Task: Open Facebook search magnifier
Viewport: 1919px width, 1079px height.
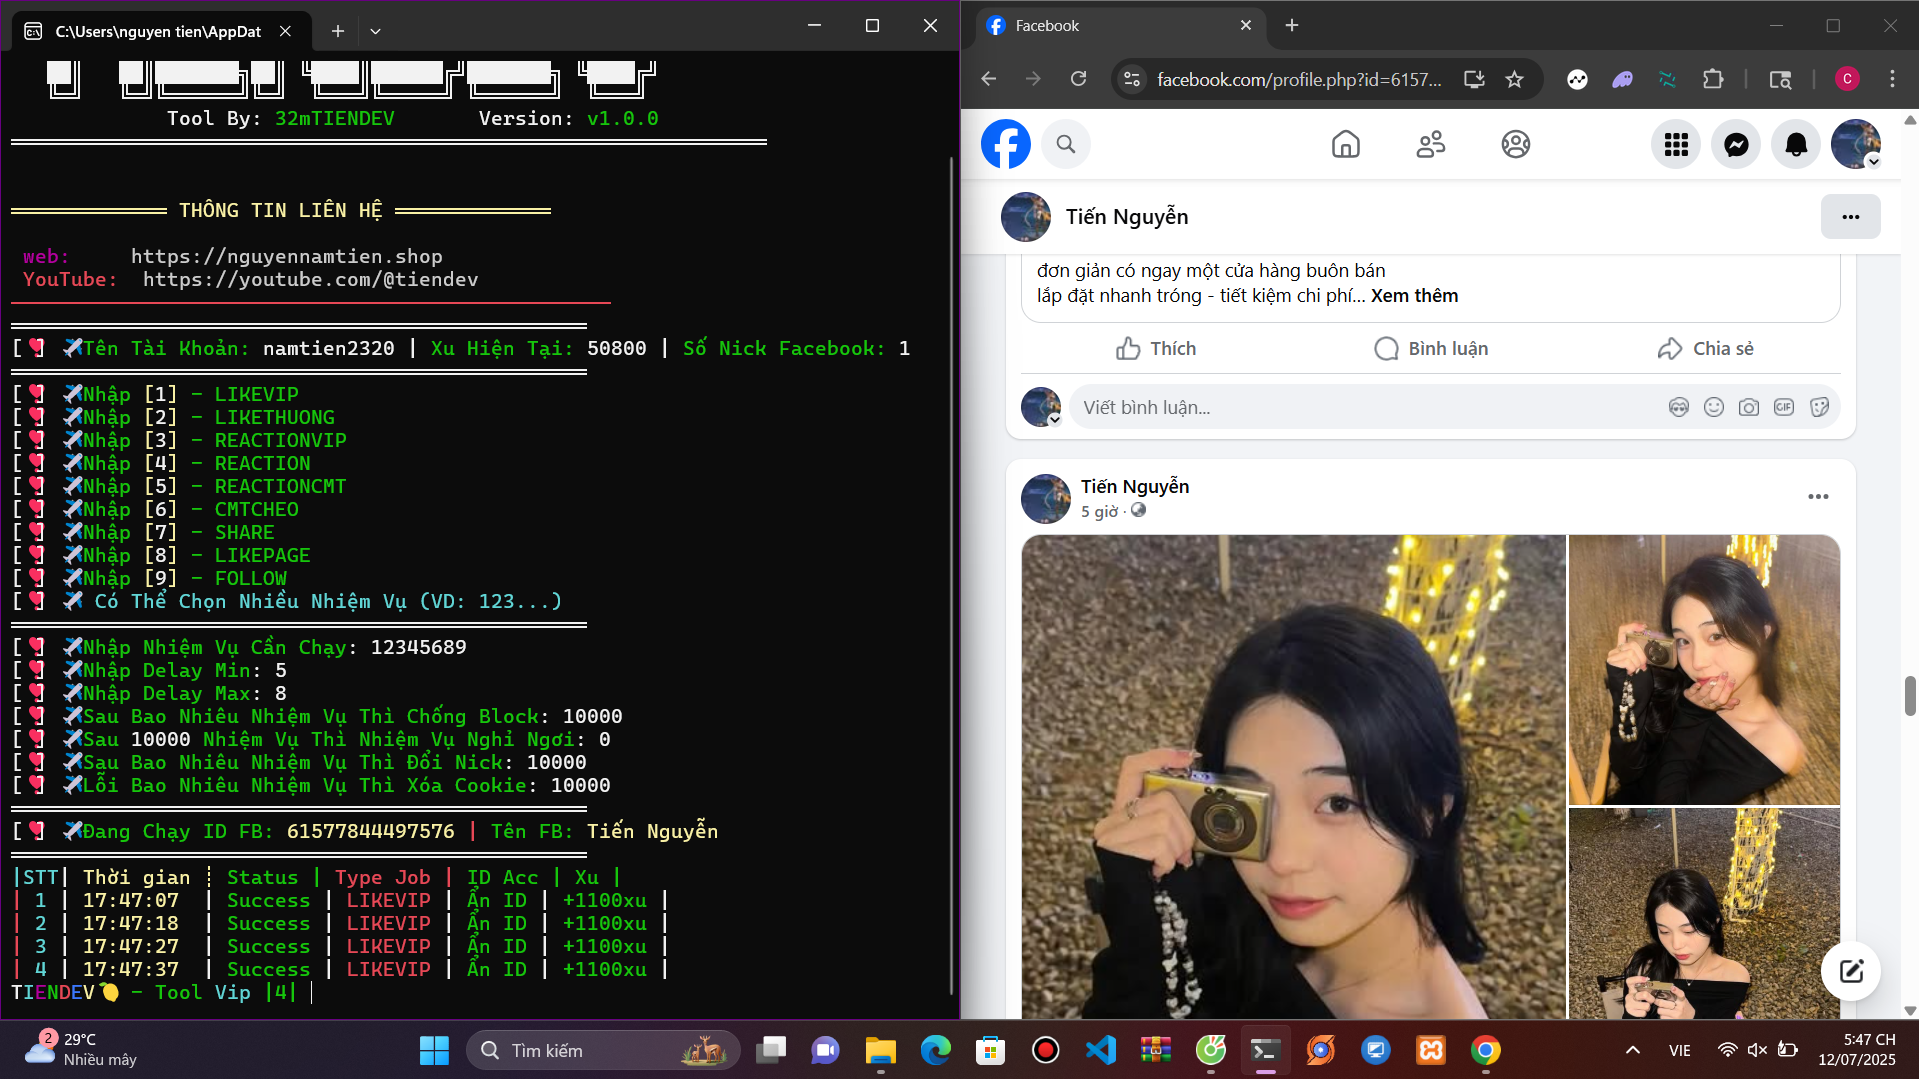Action: [x=1066, y=144]
